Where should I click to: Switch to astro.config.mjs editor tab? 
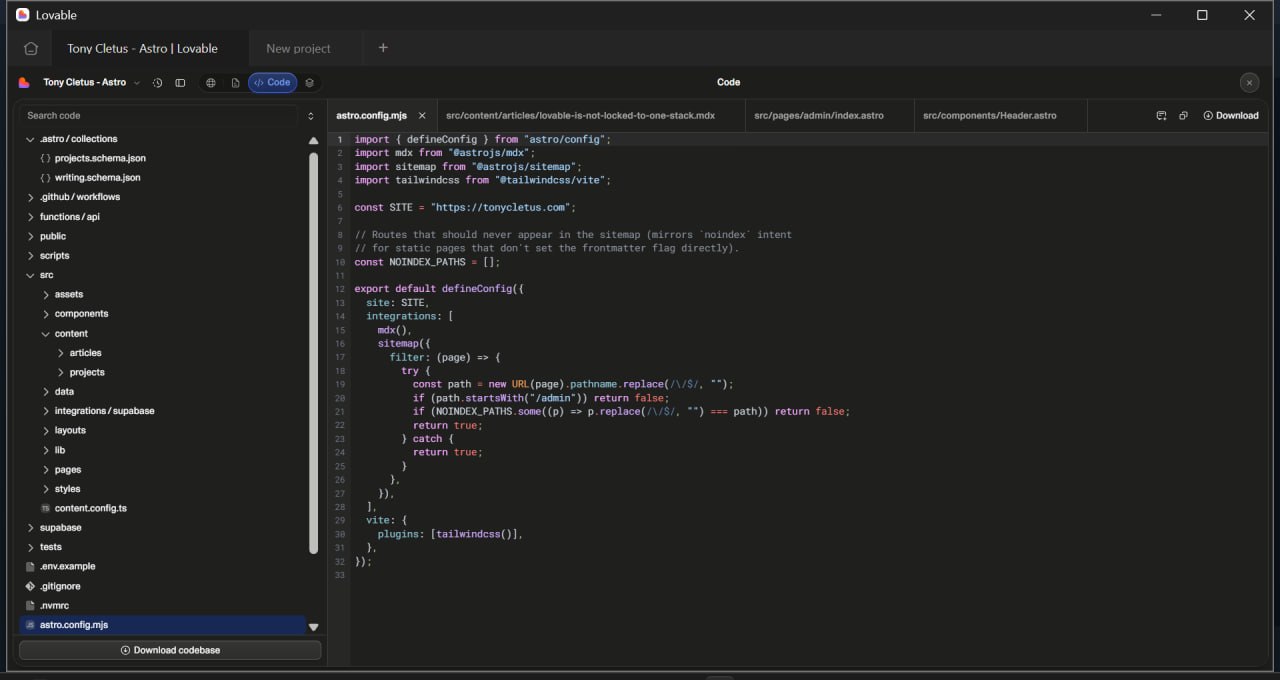(372, 116)
